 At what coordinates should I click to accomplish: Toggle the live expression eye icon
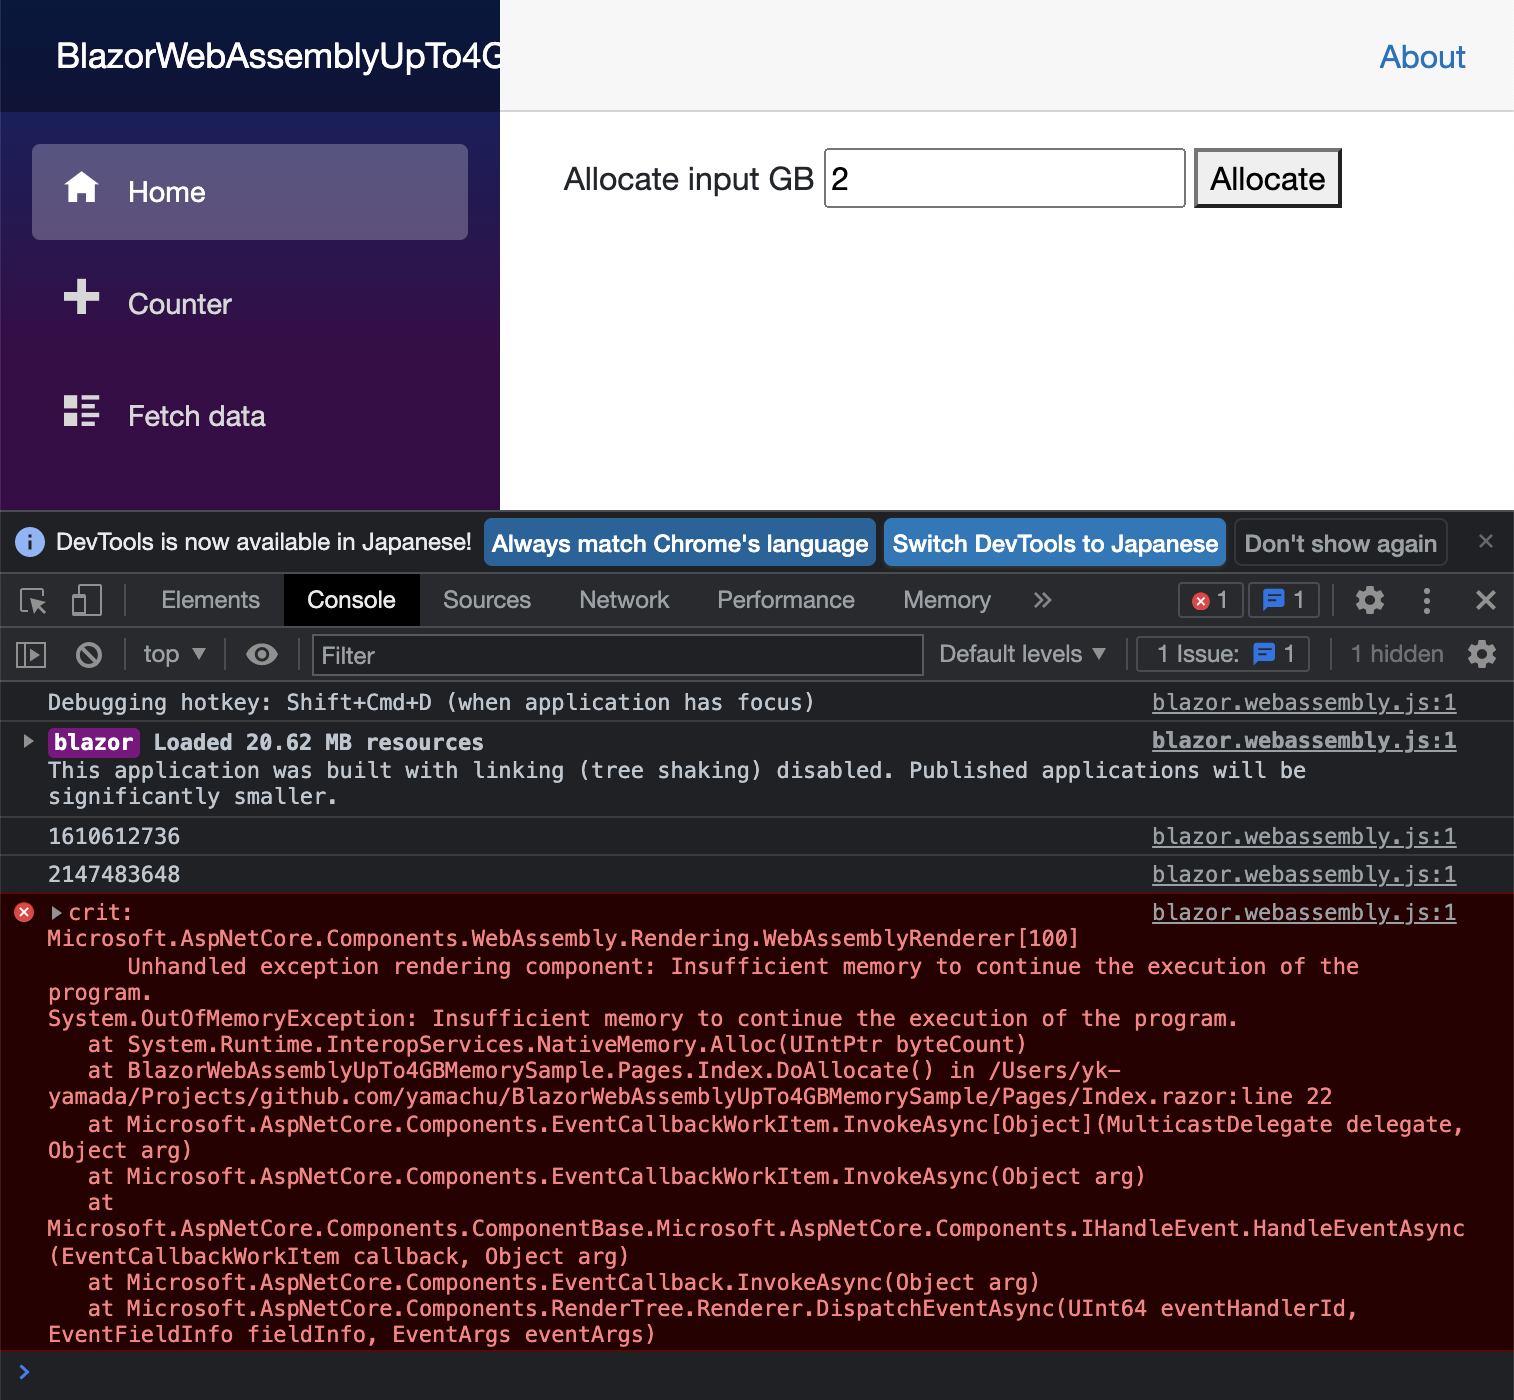click(x=262, y=654)
